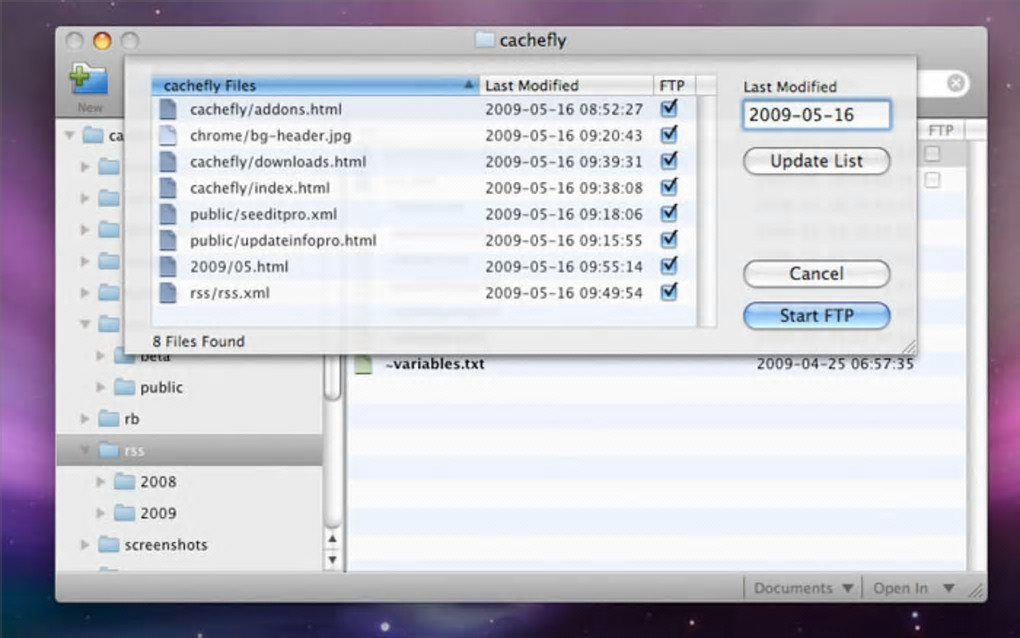Expand the screenshots folder
The width and height of the screenshot is (1020, 638).
point(85,544)
